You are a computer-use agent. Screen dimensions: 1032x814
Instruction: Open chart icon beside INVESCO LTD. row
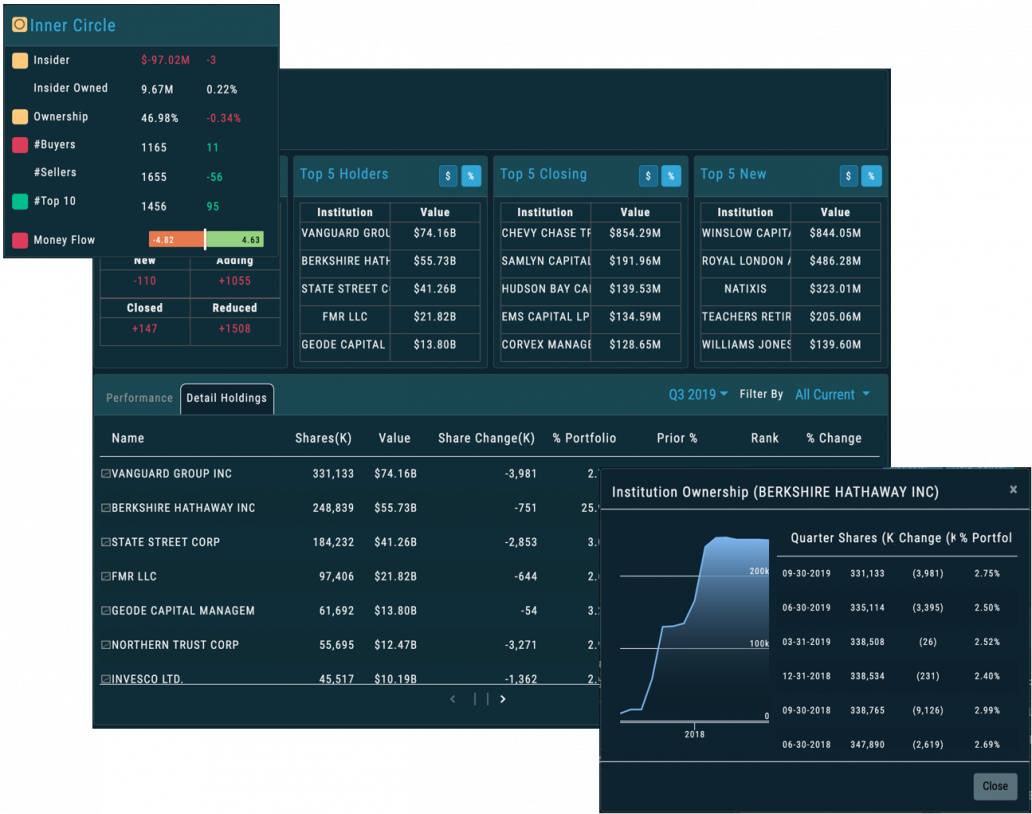(105, 678)
